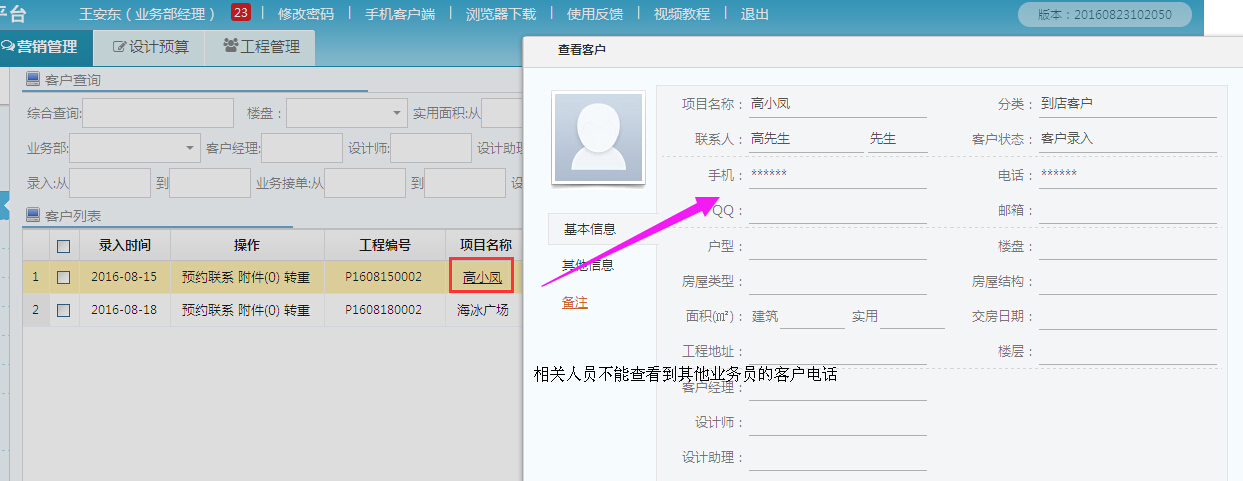The width and height of the screenshot is (1243, 481).
Task: Open 视频教程 from the top bar
Action: click(682, 14)
